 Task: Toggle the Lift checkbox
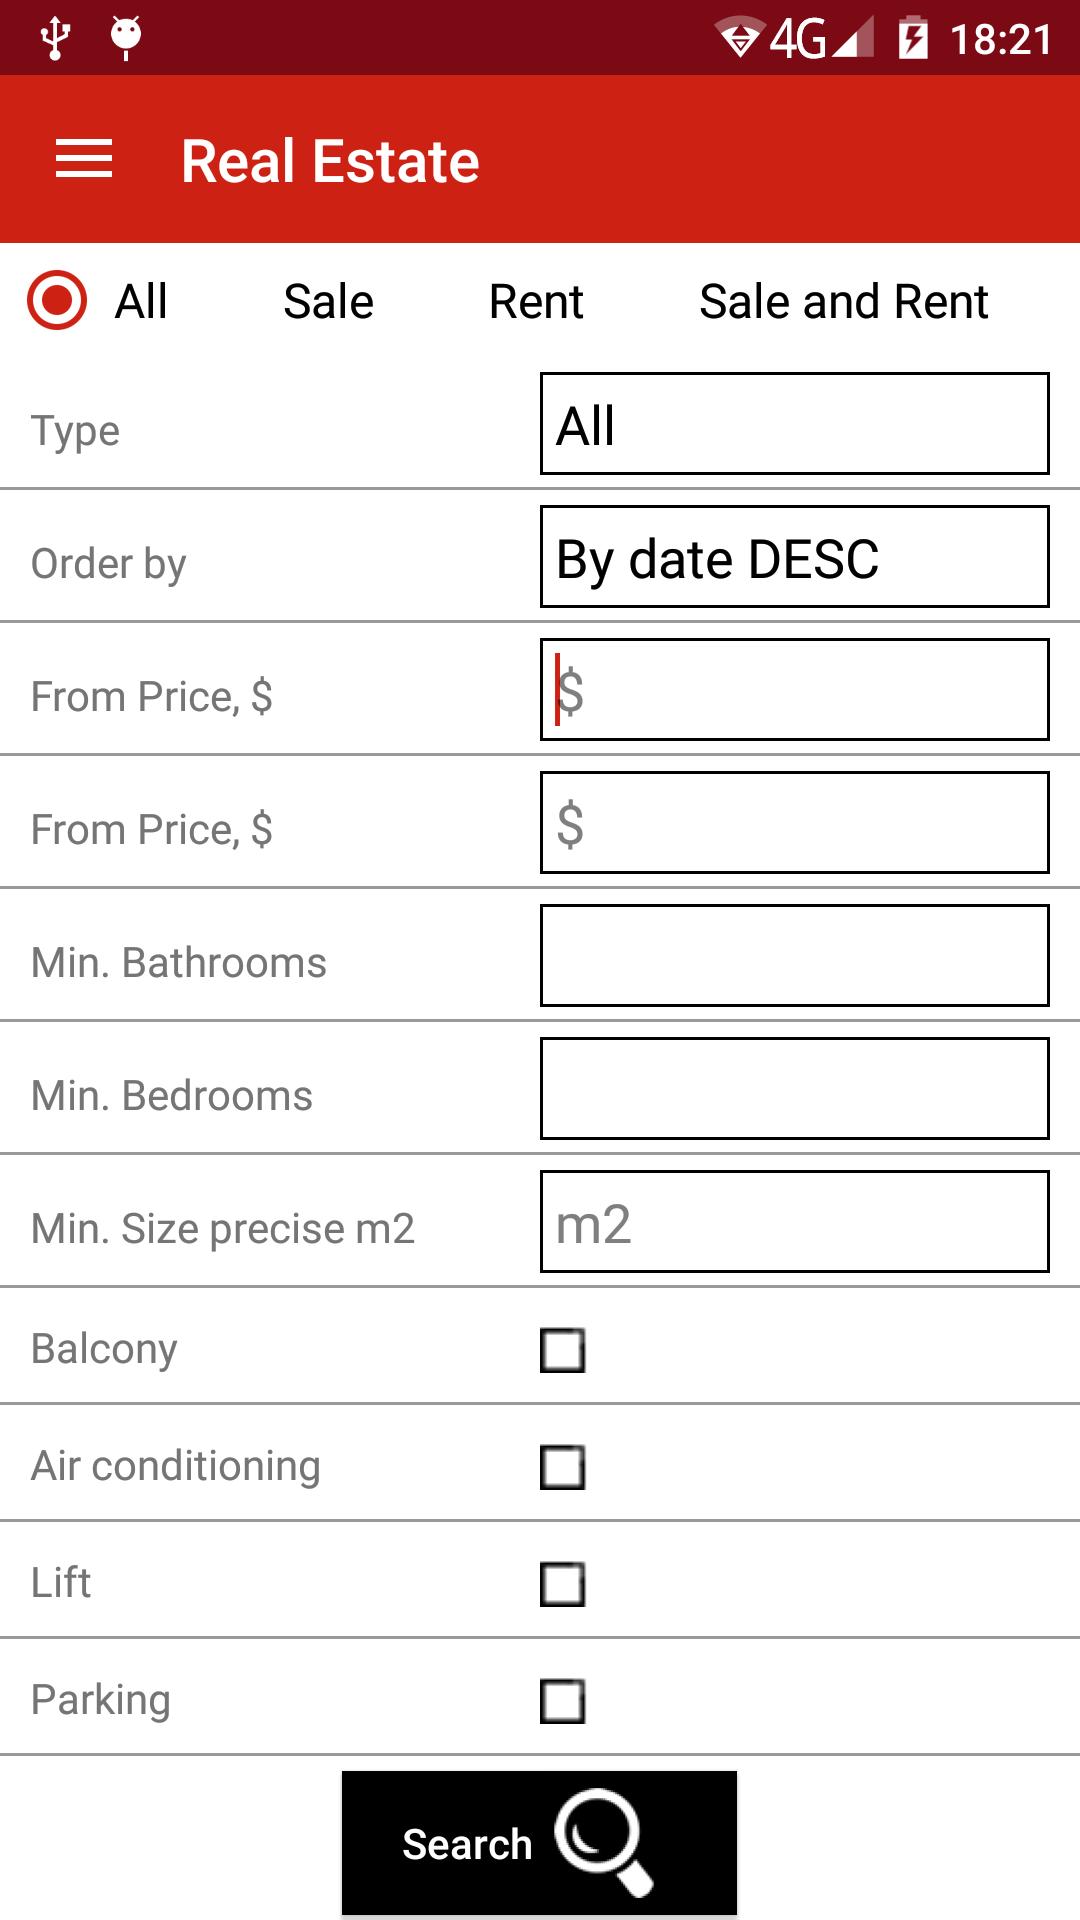click(562, 1584)
